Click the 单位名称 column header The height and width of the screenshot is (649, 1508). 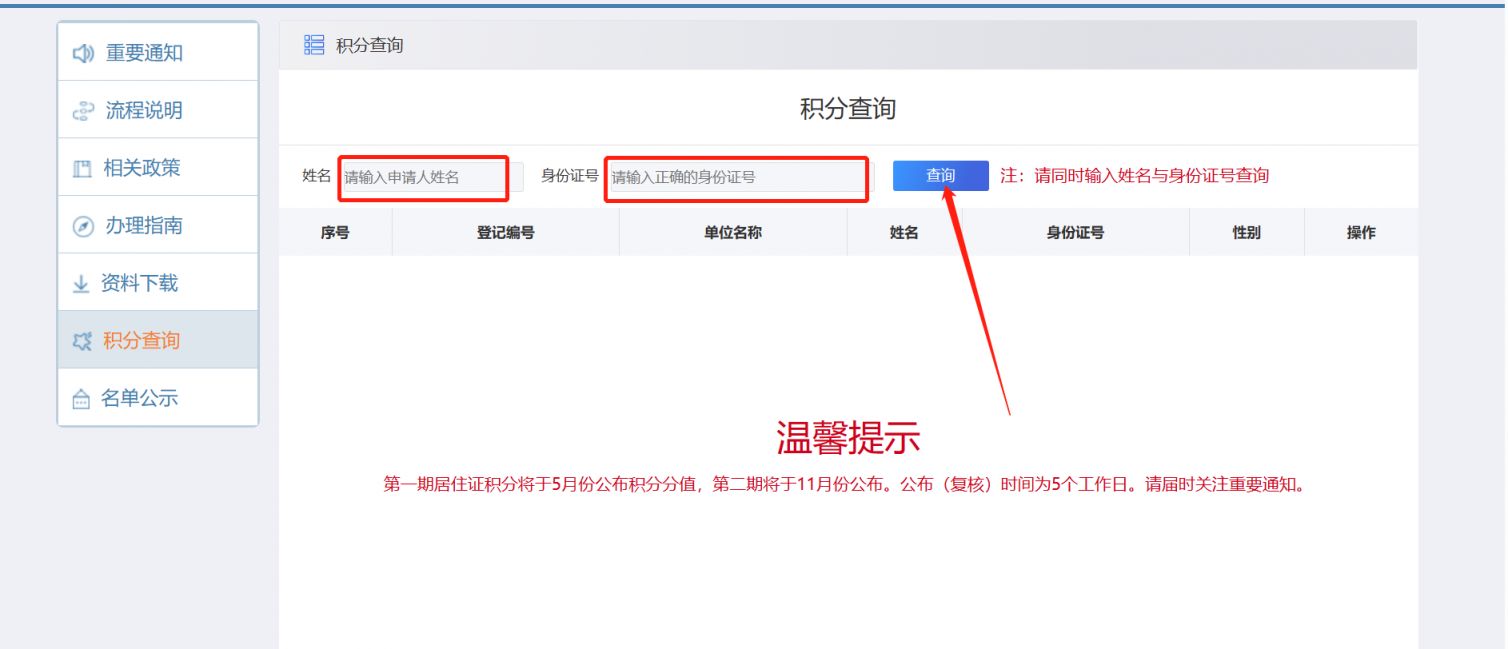click(732, 233)
